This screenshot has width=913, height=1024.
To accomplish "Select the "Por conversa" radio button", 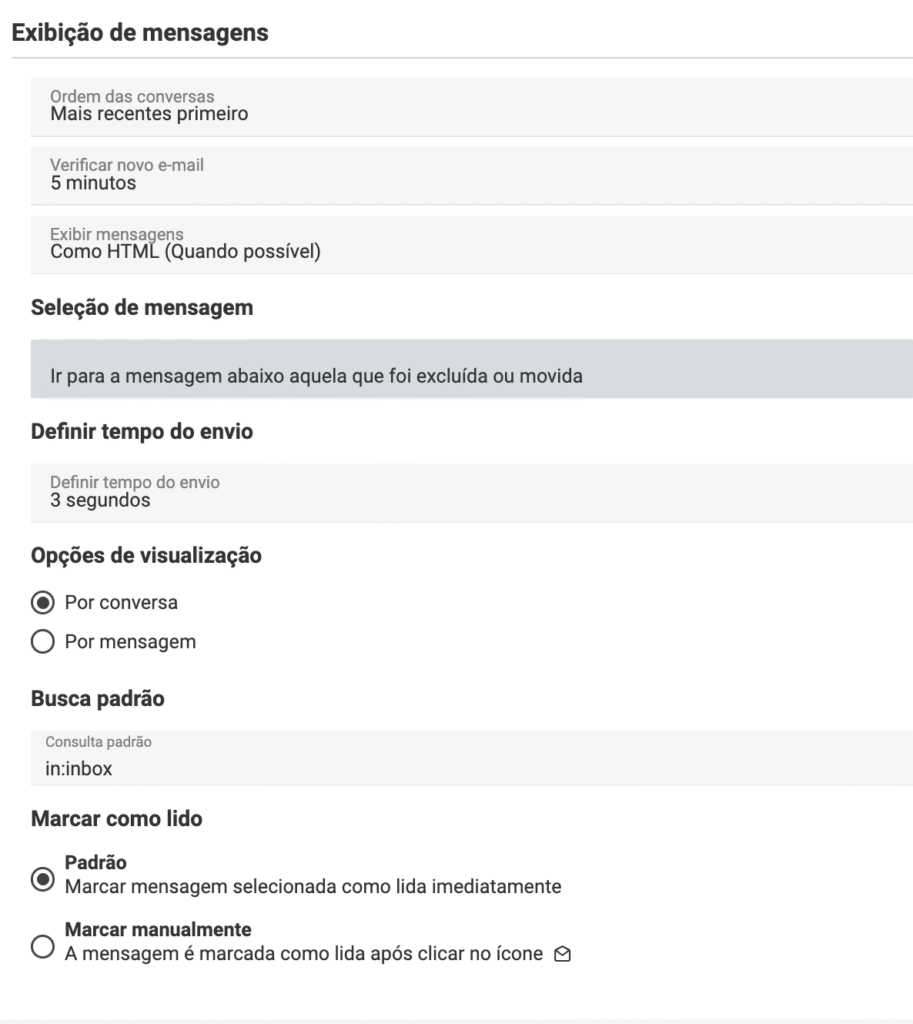I will tap(42, 603).
